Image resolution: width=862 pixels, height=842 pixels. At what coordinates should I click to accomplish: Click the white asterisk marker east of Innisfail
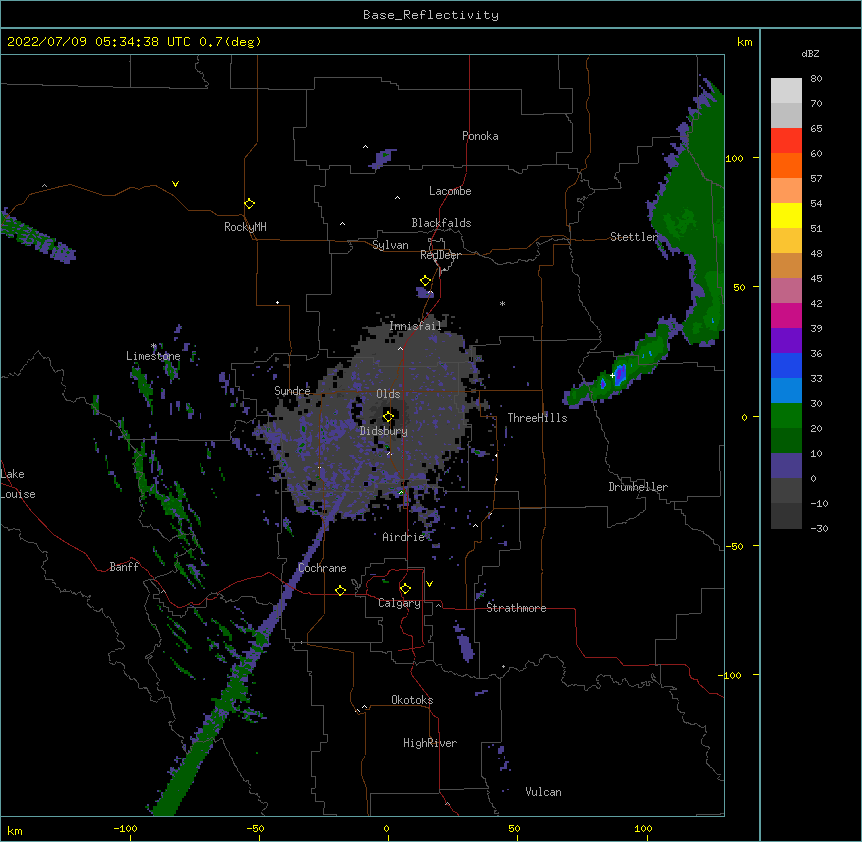click(502, 304)
